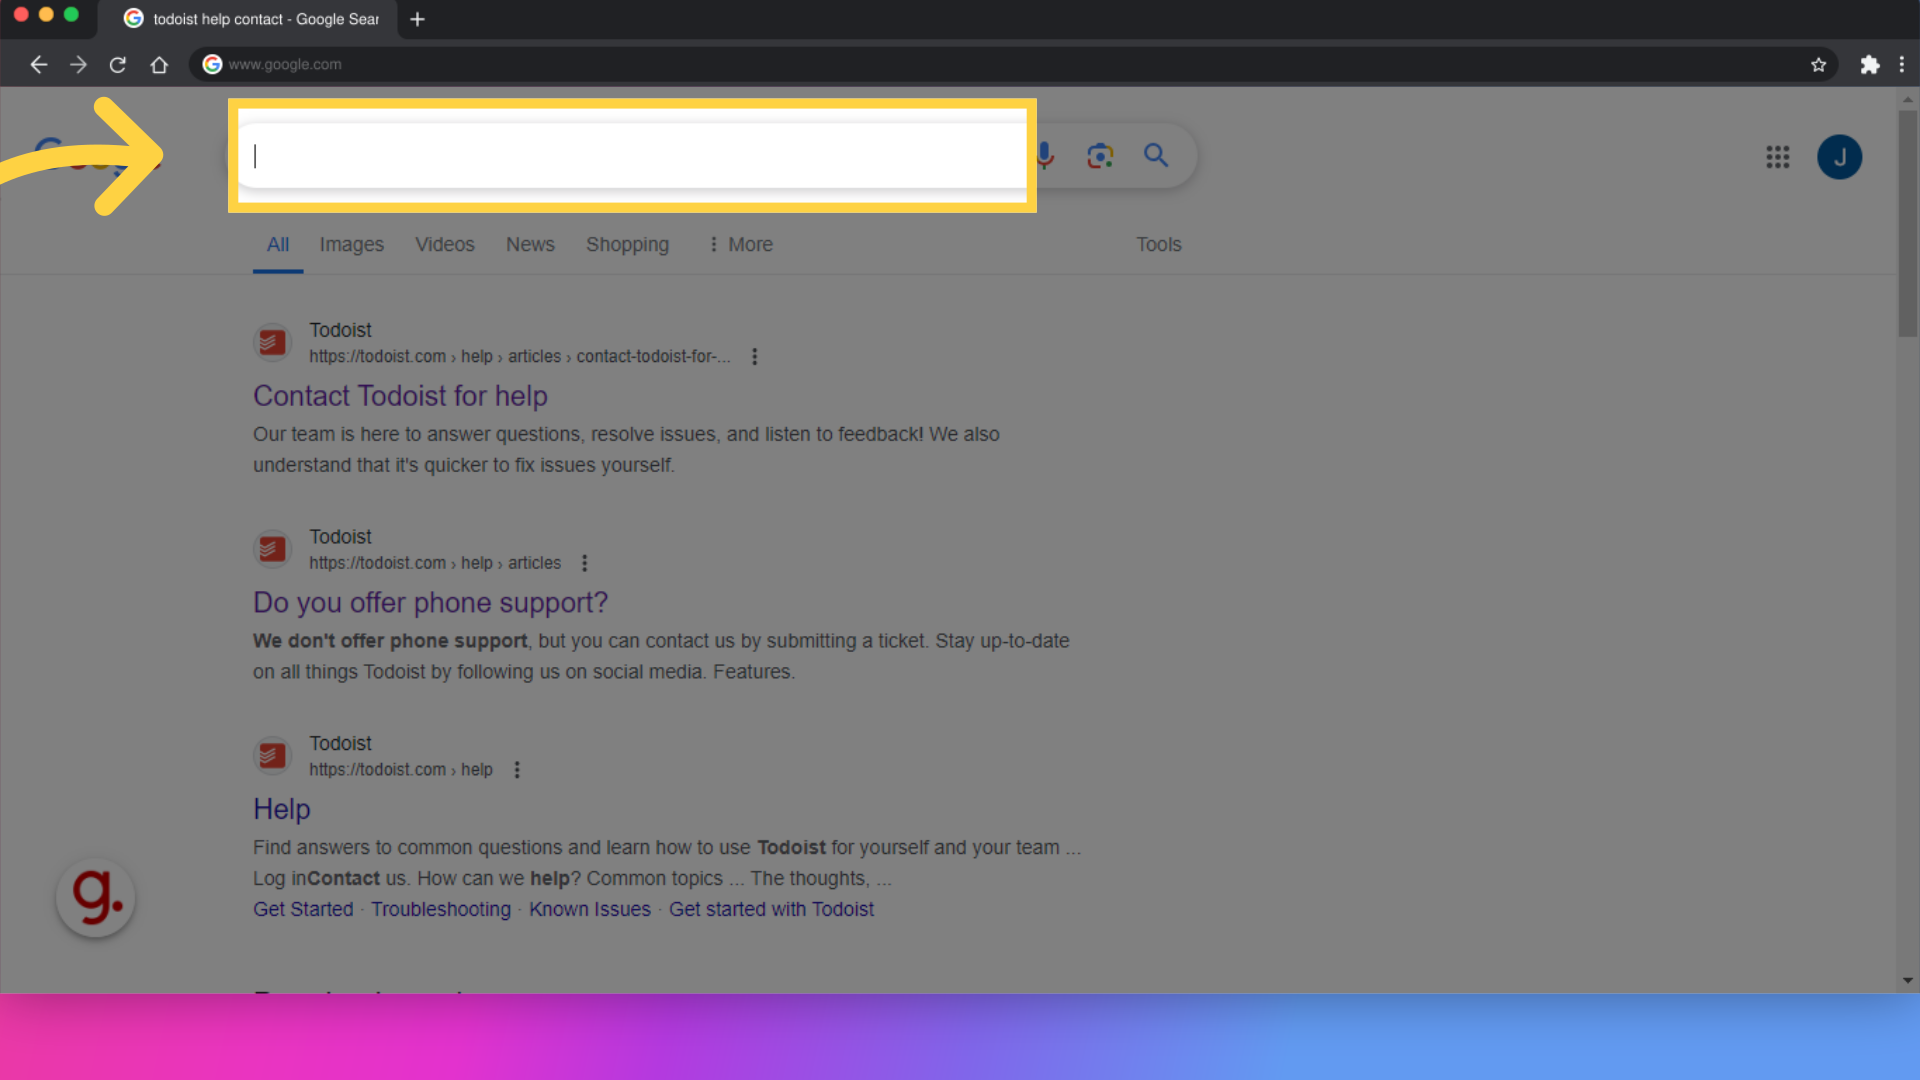Open Do you offer phone support result
The height and width of the screenshot is (1080, 1920).
[x=430, y=603]
